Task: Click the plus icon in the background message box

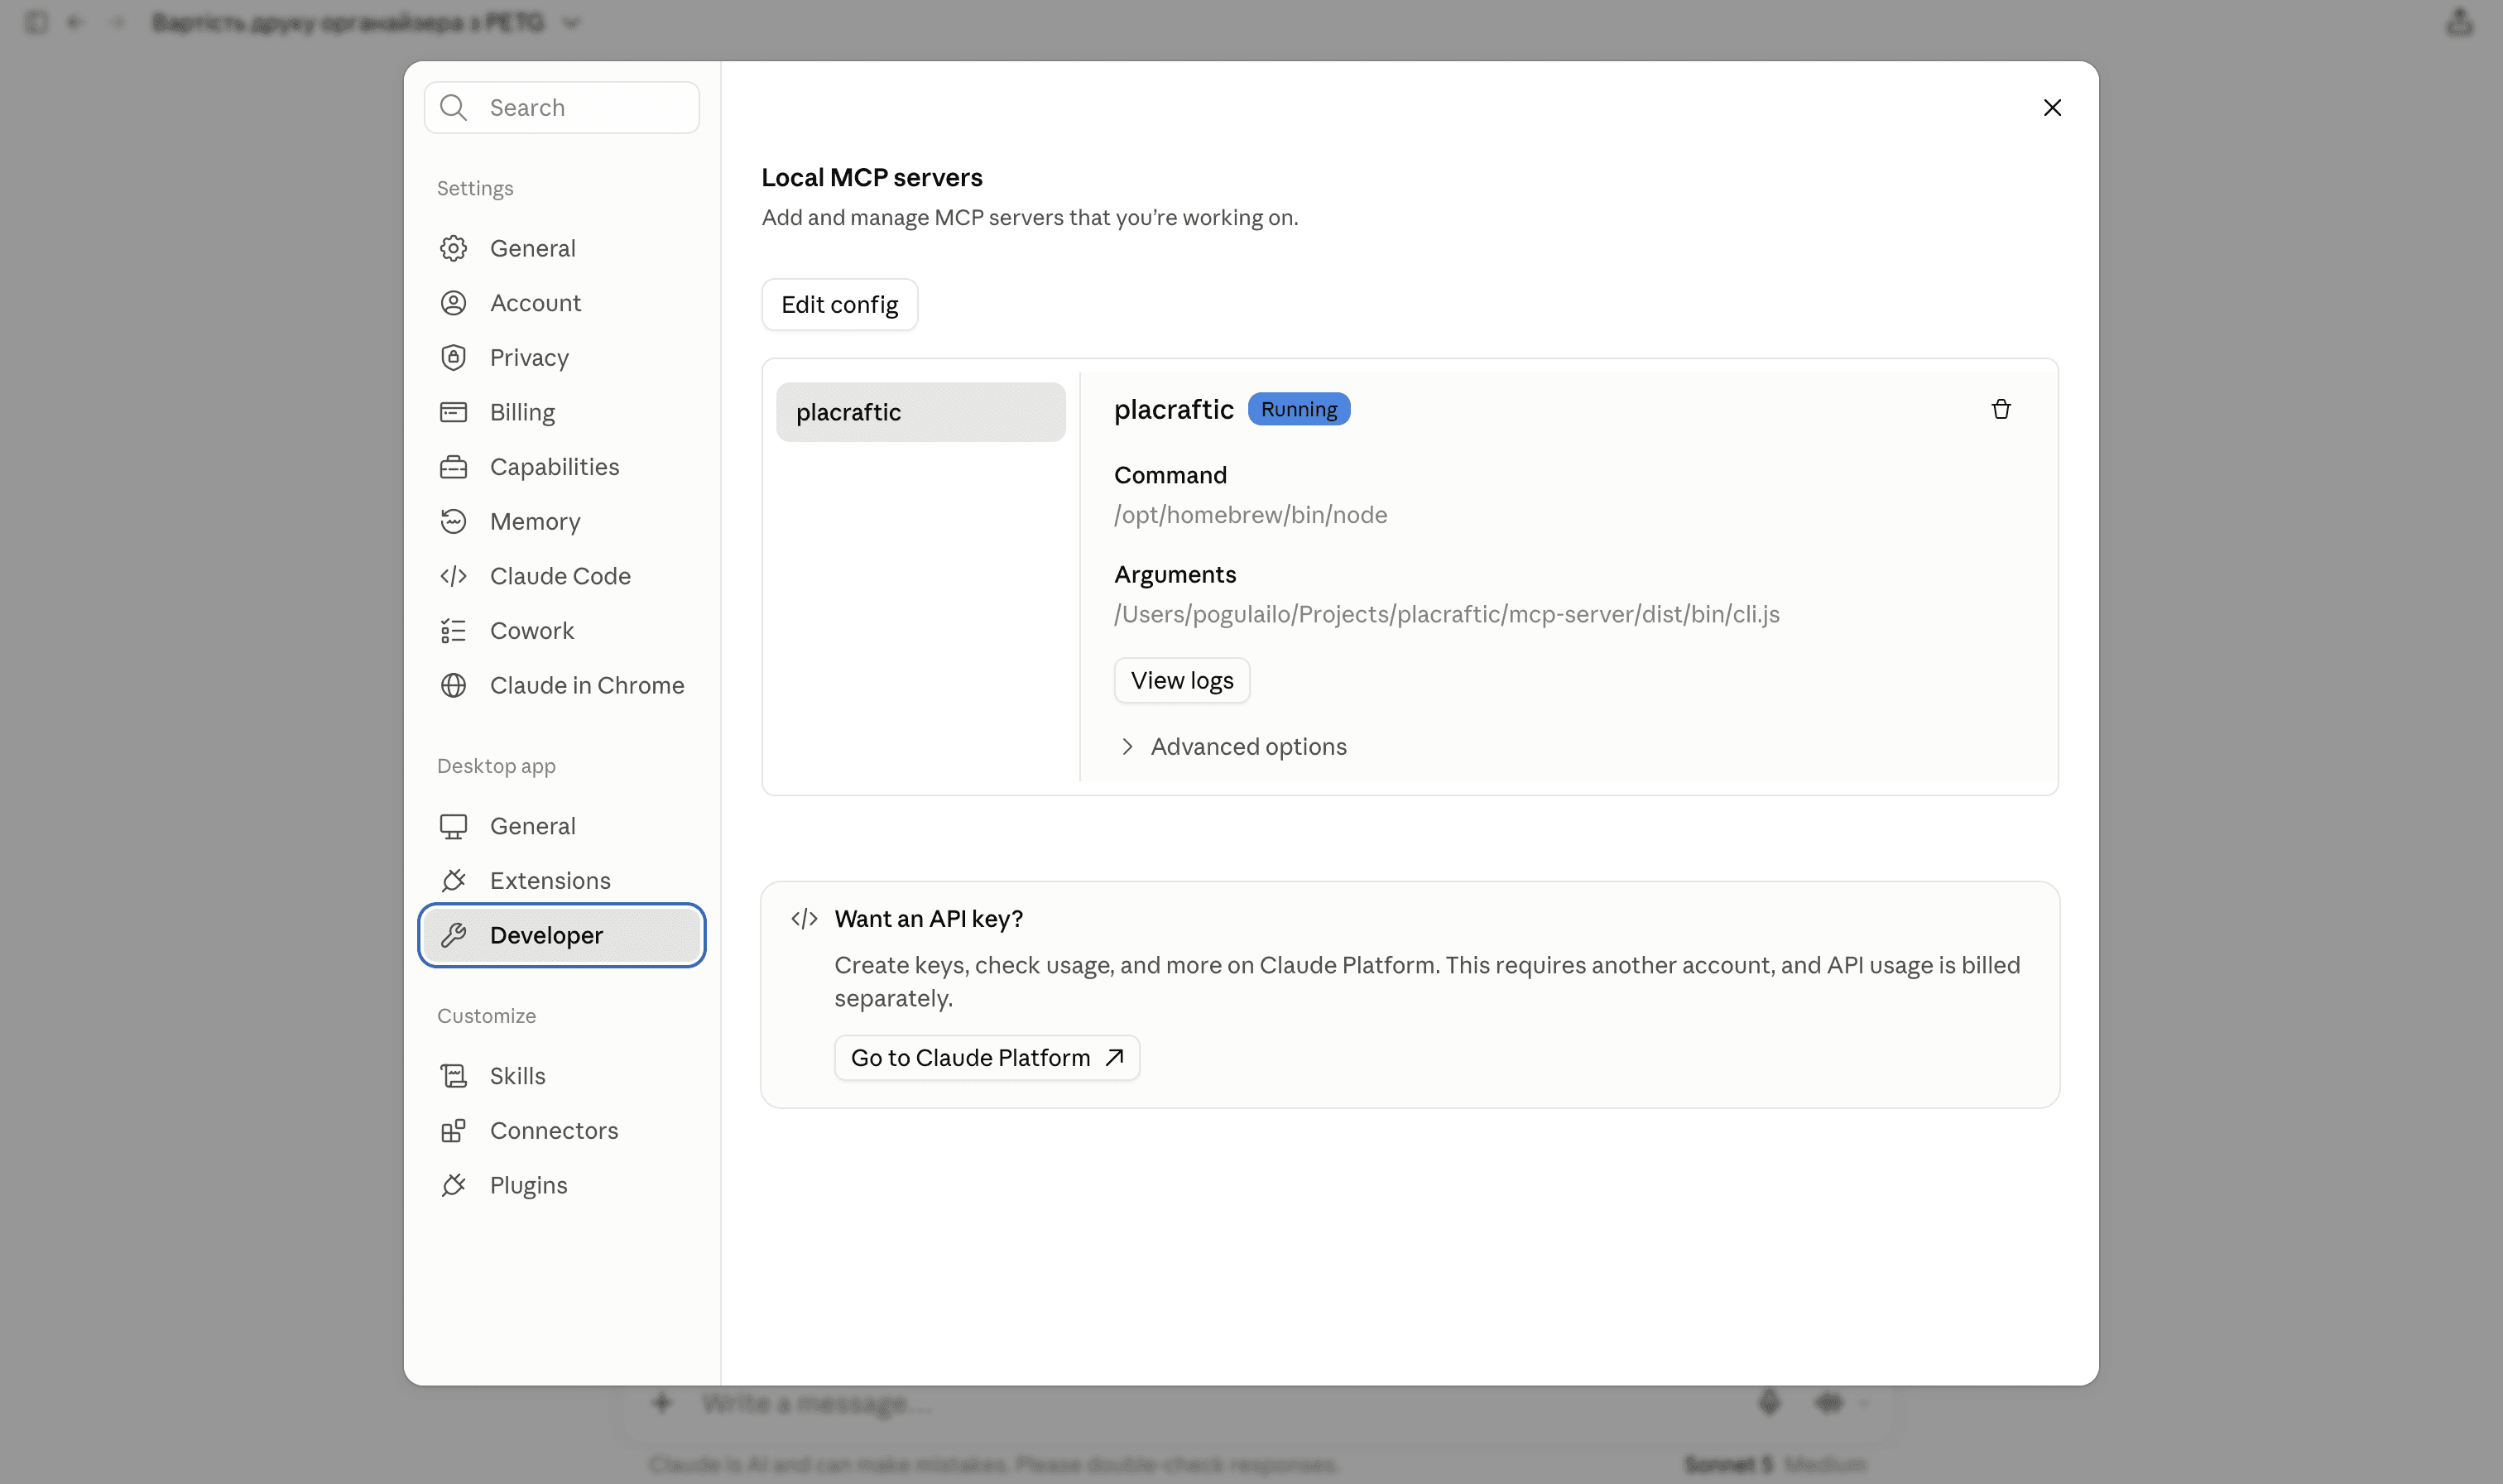Action: pos(662,1402)
